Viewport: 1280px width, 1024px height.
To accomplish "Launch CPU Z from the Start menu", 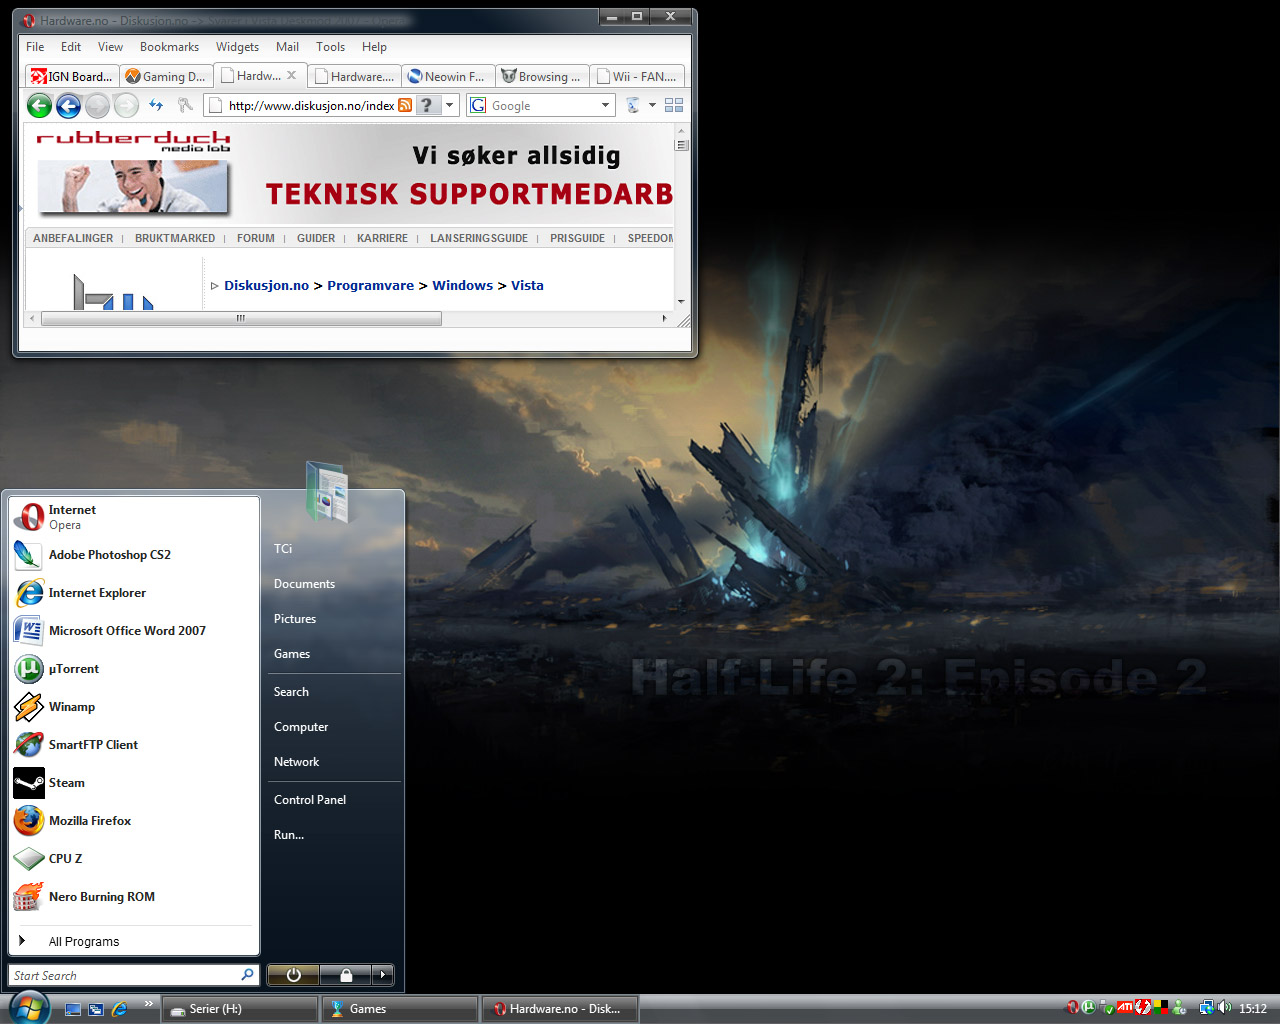I will (134, 859).
